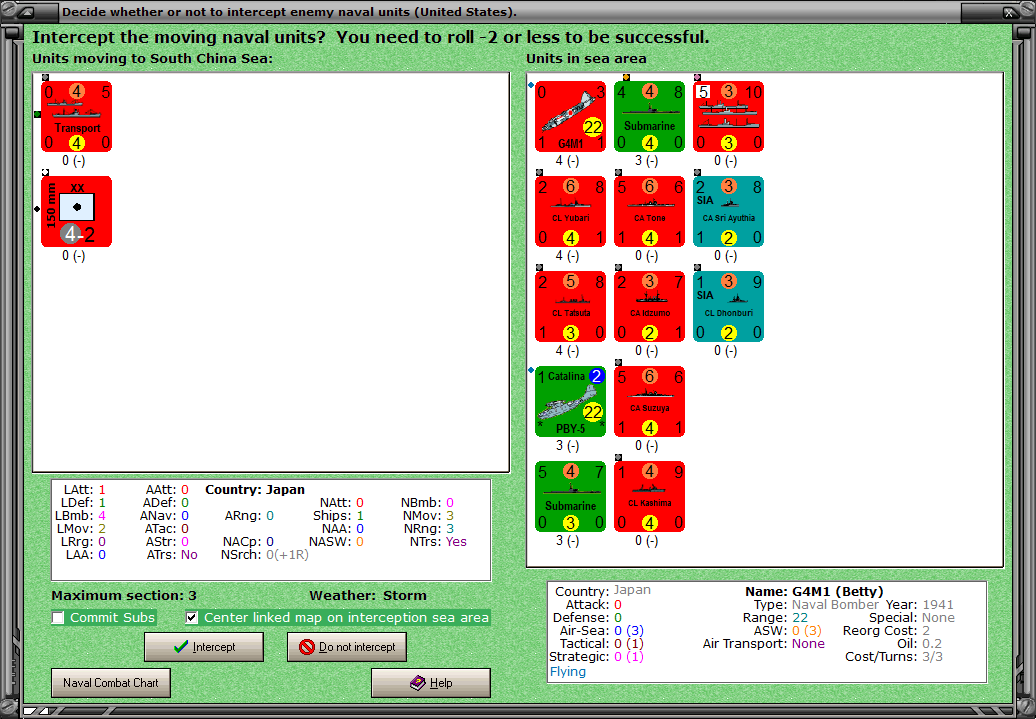This screenshot has height=719, width=1036.
Task: Choose the CA Tone cruiser counter
Action: coord(649,211)
